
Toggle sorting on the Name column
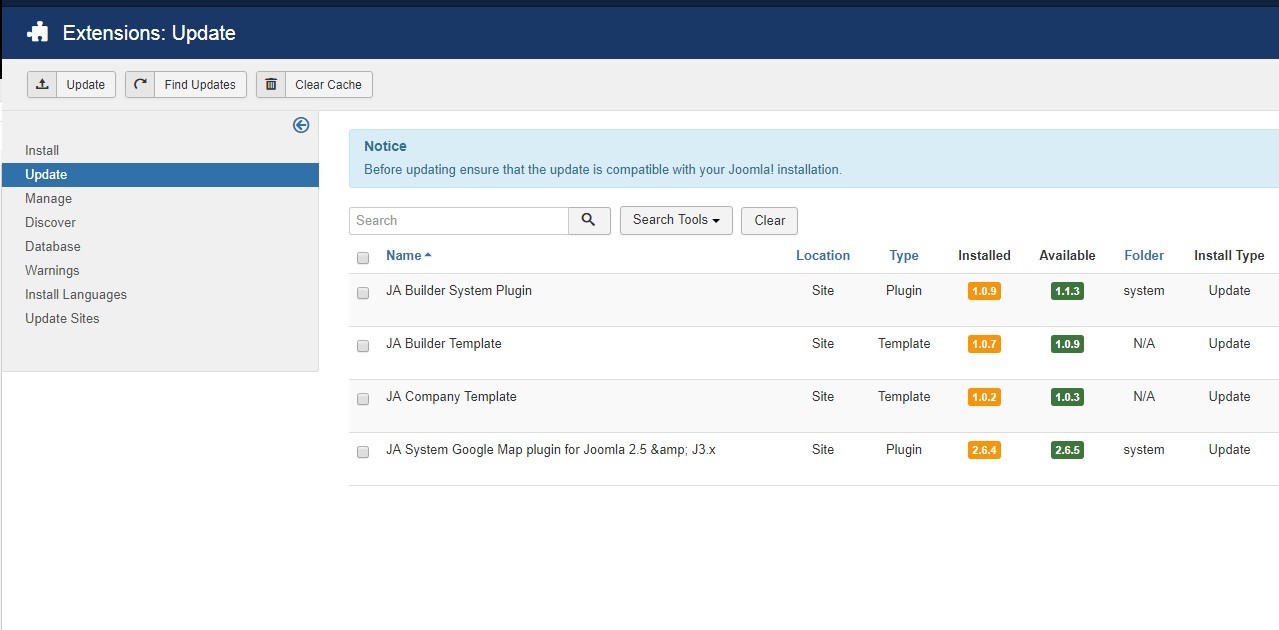[403, 255]
